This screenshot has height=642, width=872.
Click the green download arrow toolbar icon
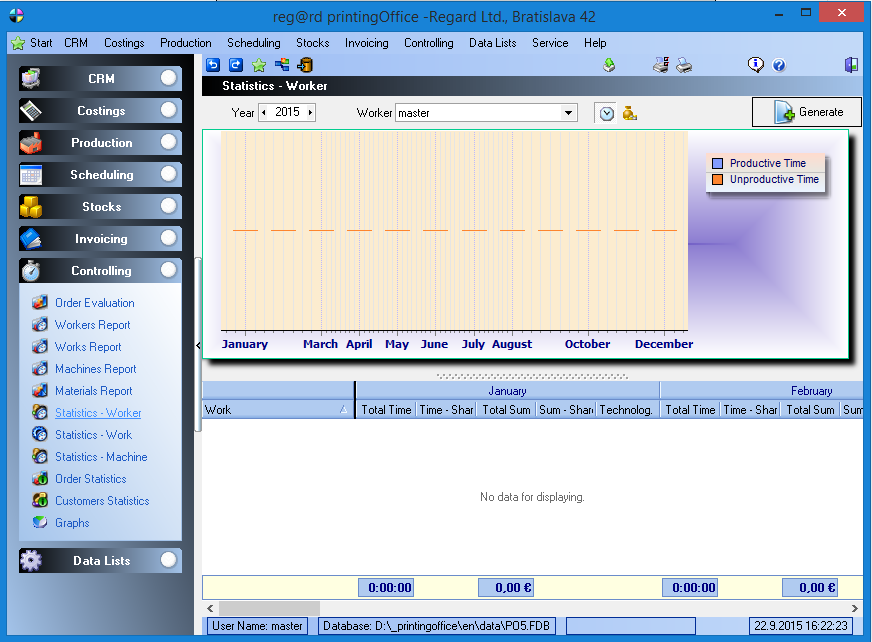pos(609,65)
